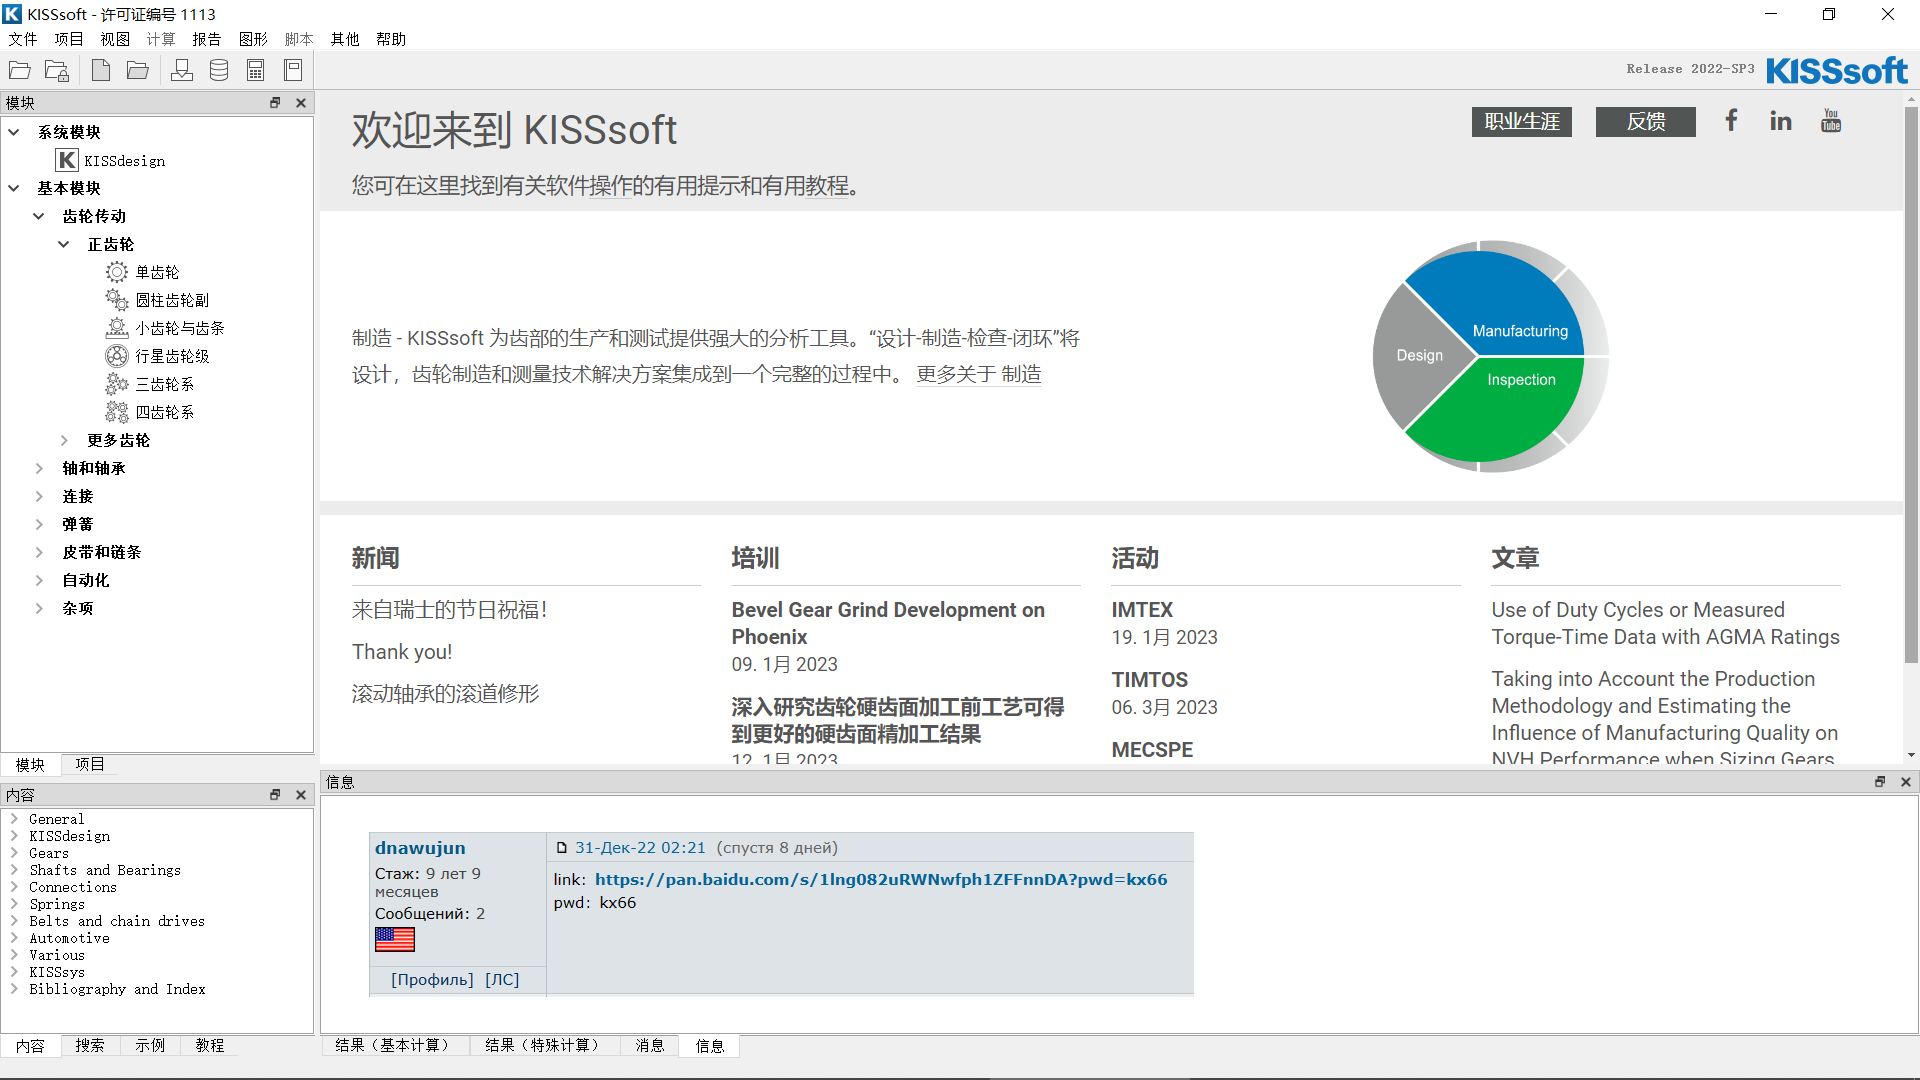Open the database tool icon
The height and width of the screenshot is (1080, 1920).
tap(219, 70)
